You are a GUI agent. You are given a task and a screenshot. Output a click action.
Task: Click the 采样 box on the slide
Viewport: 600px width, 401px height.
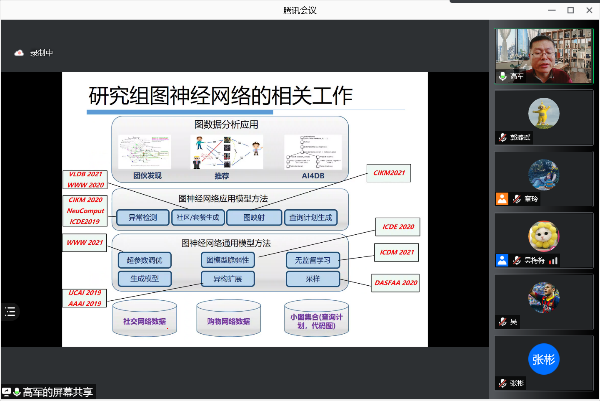click(313, 279)
